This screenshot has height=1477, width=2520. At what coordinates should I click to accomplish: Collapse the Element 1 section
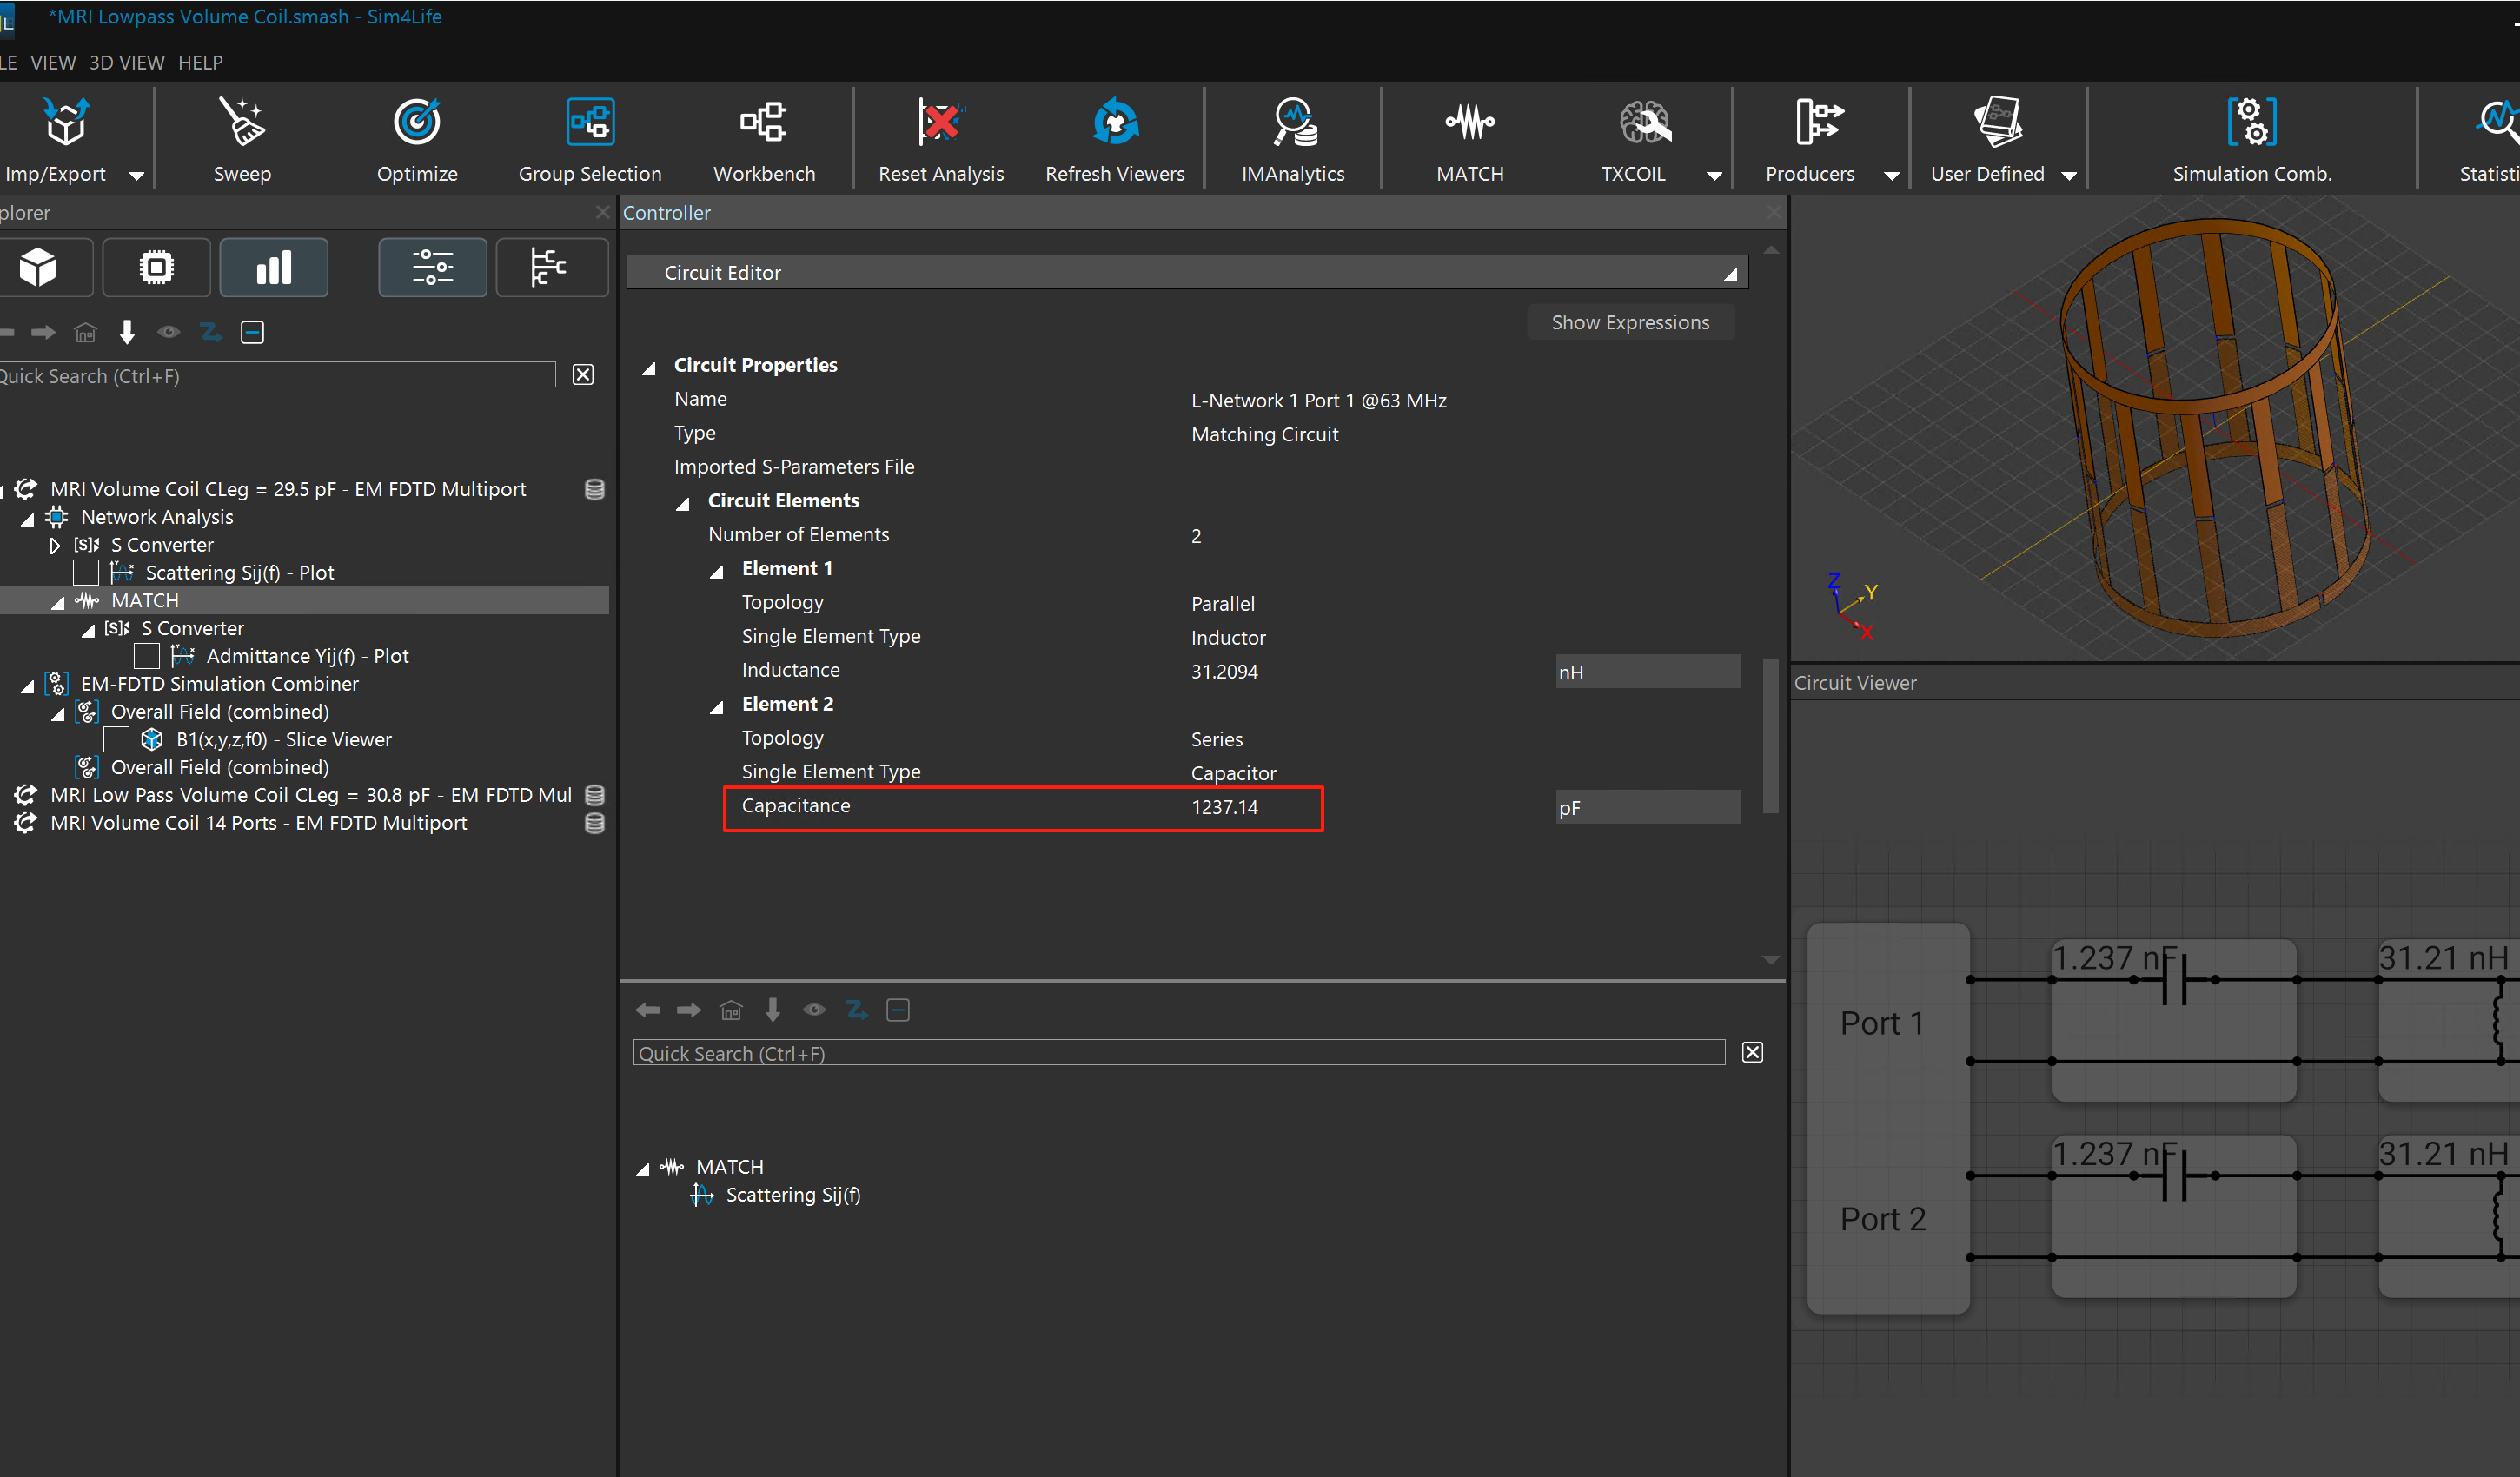717,571
